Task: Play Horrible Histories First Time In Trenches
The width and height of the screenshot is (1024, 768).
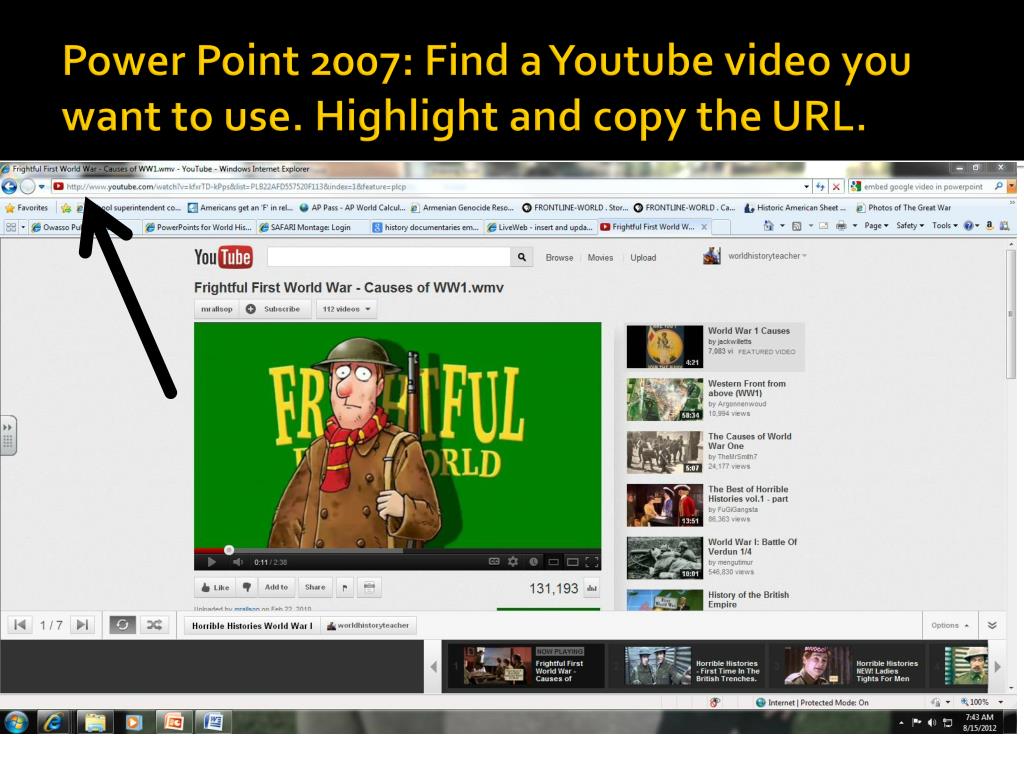Action: (688, 666)
